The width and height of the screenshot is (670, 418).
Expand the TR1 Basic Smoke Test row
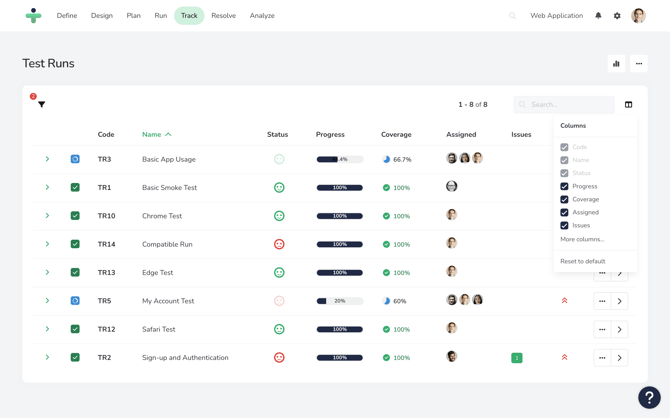[x=47, y=187]
